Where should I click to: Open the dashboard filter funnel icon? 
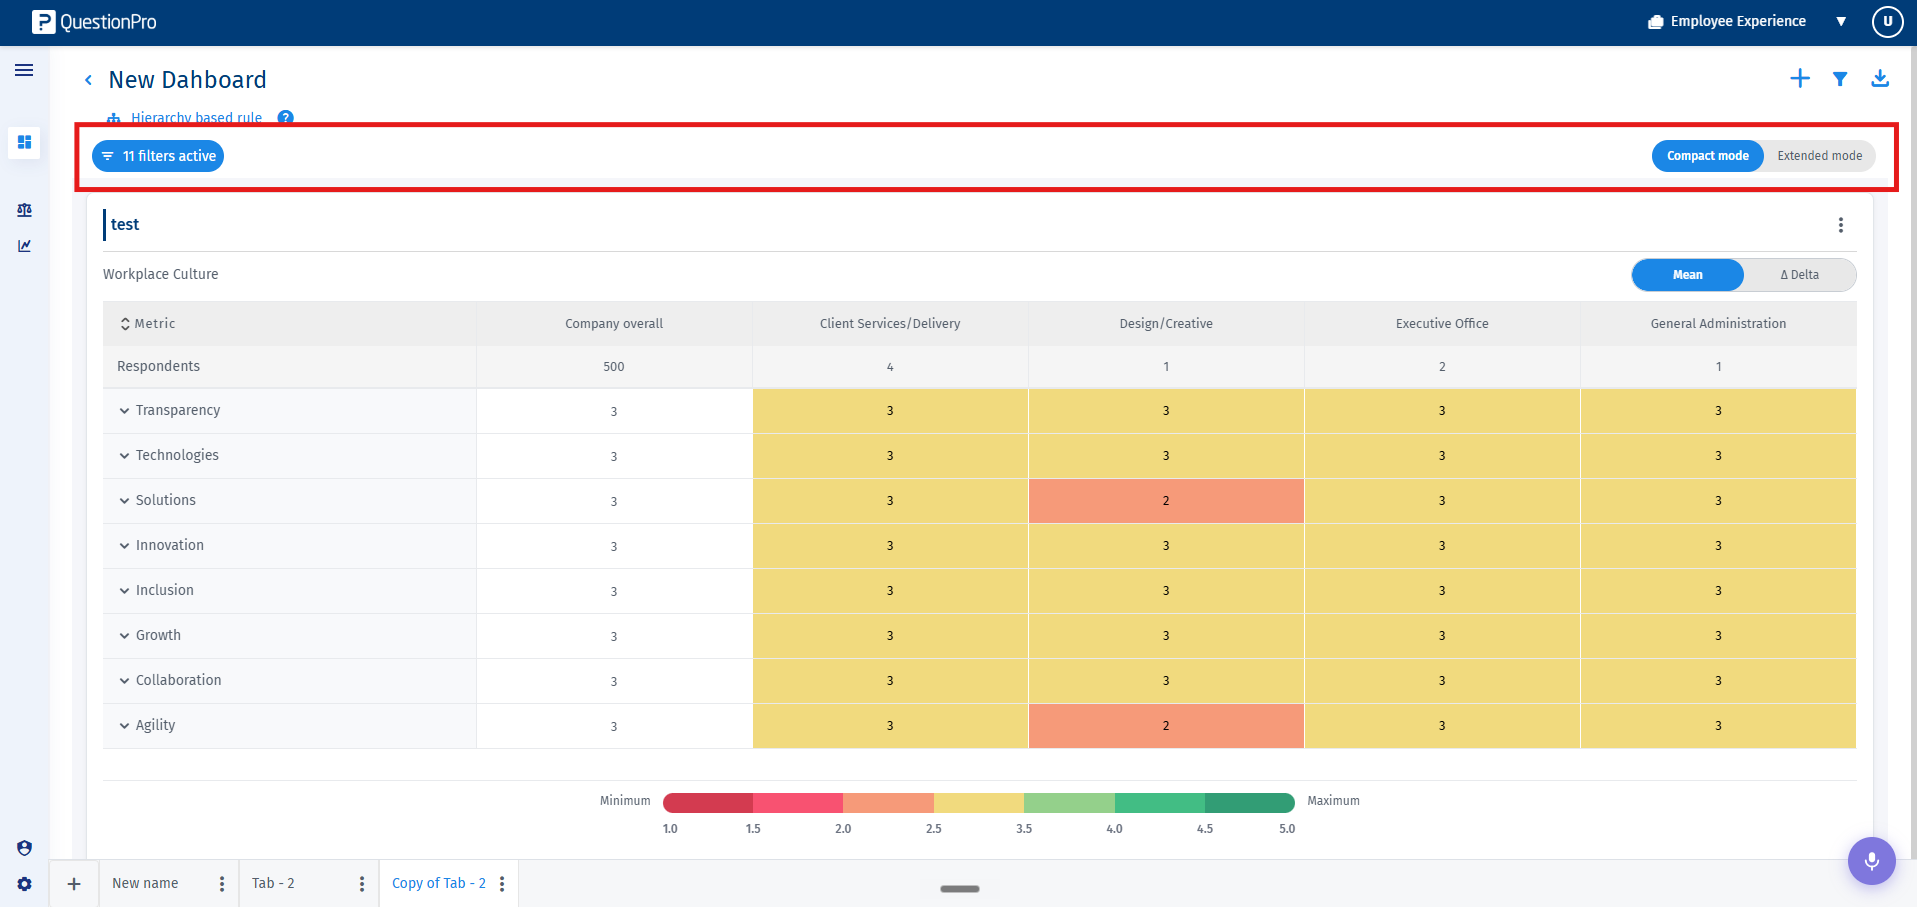pyautogui.click(x=1840, y=79)
